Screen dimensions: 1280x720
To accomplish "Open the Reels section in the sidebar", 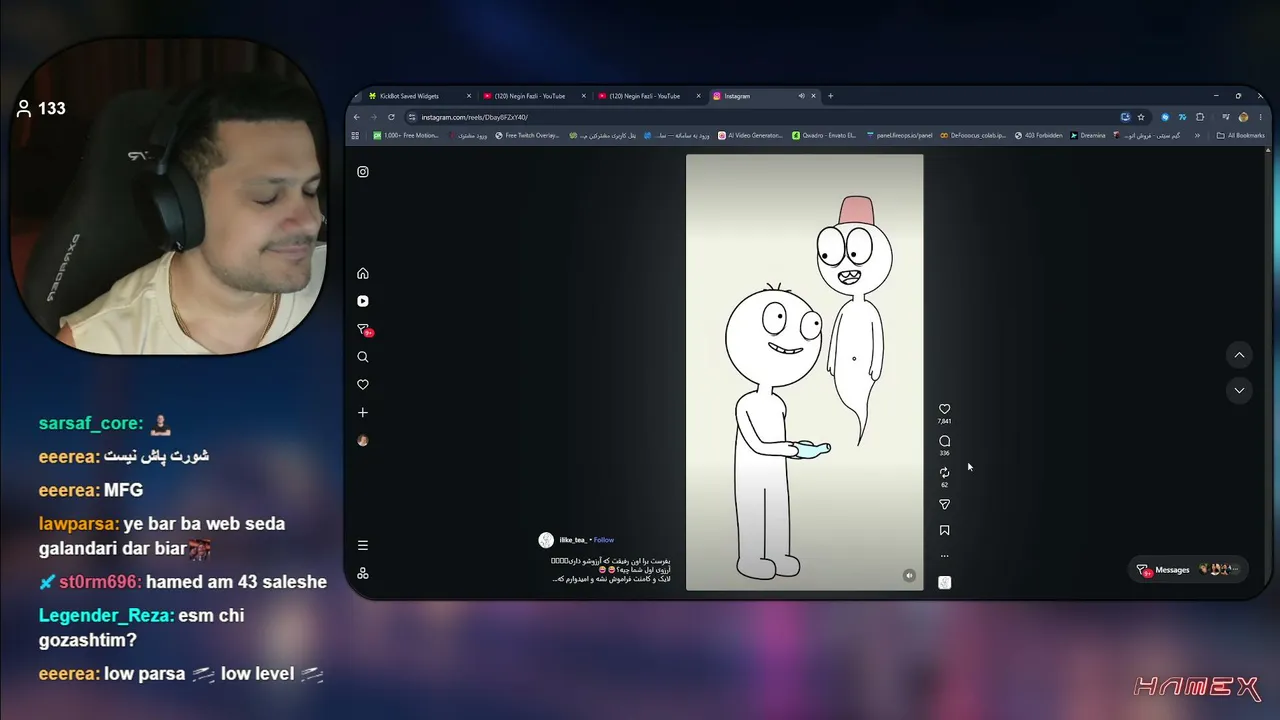I will 363,301.
